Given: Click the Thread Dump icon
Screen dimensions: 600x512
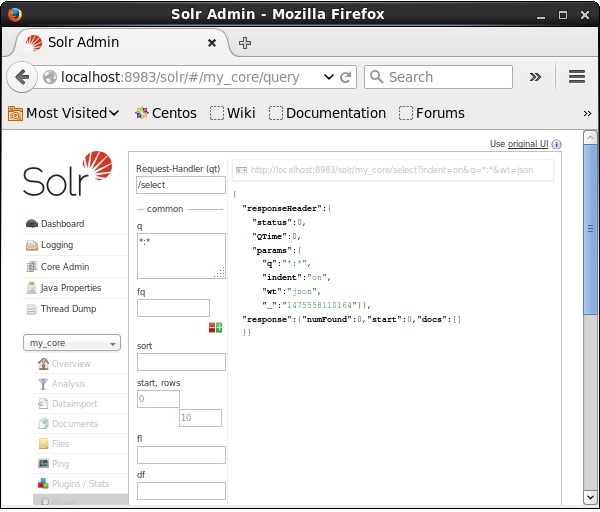Looking at the screenshot, I should coord(32,309).
